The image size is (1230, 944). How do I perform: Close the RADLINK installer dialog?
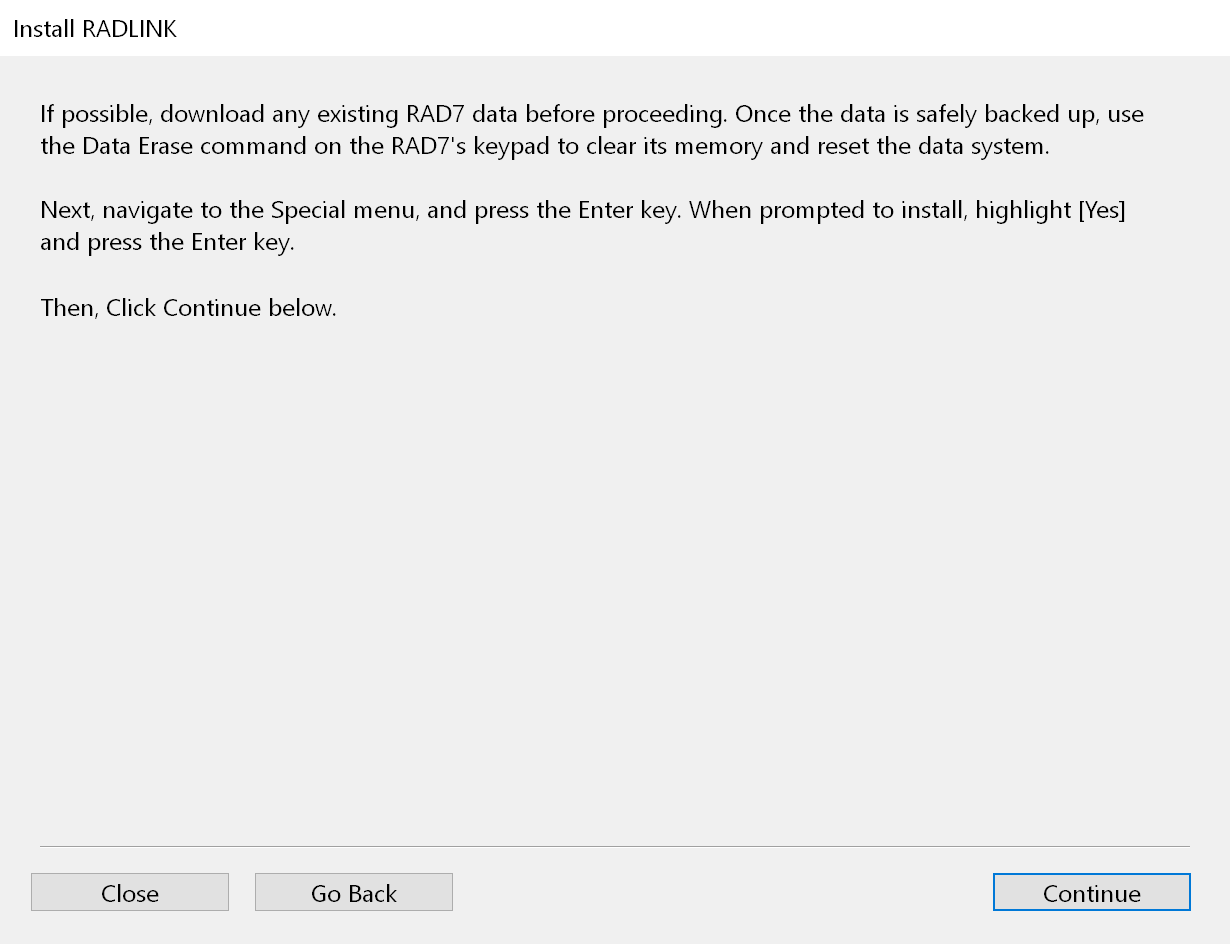pyautogui.click(x=130, y=893)
